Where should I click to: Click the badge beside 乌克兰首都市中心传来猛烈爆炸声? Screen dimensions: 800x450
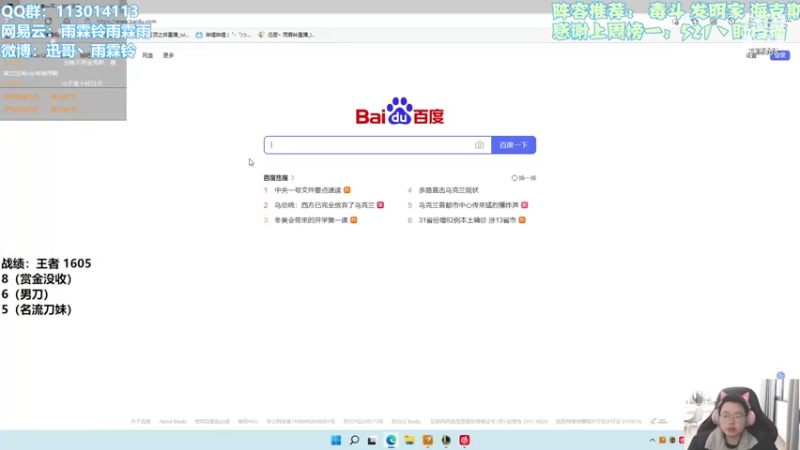coord(524,205)
